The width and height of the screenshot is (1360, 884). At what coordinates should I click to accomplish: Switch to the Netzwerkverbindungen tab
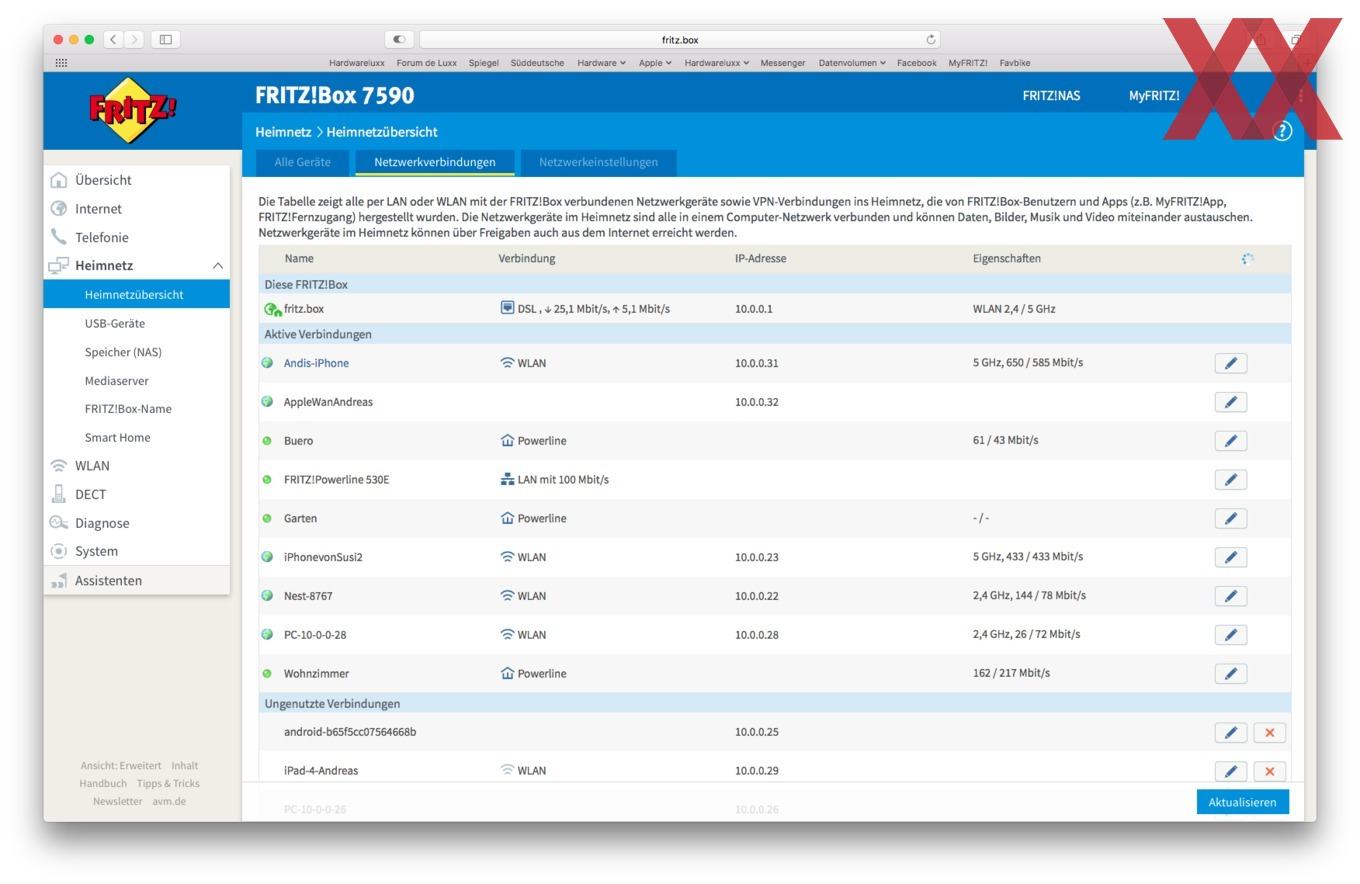435,162
